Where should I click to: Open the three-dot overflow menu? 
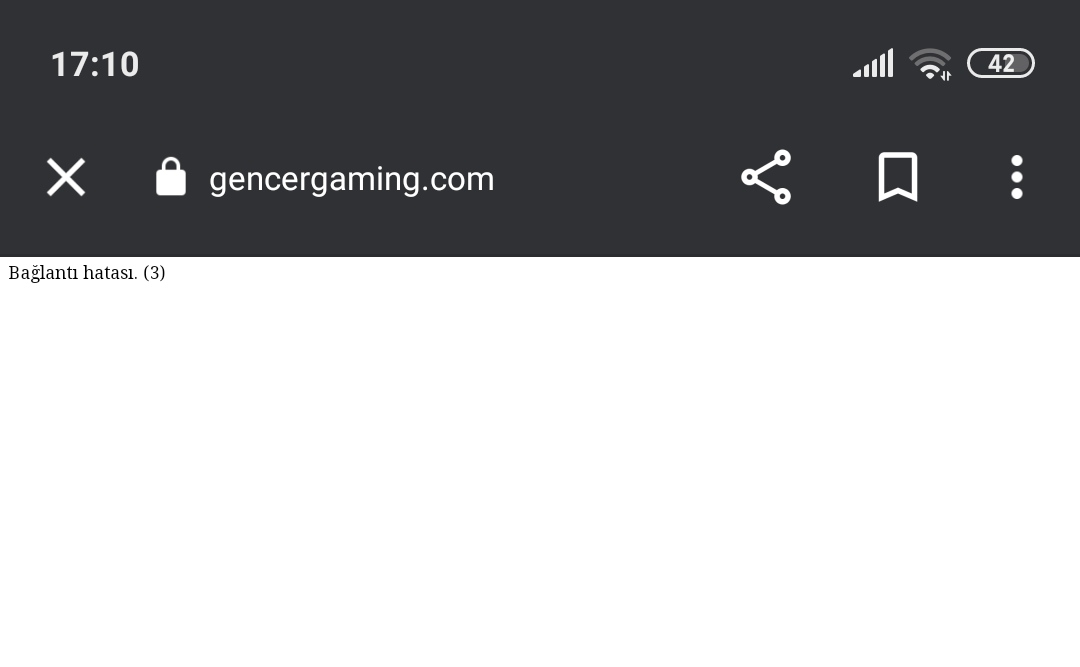tap(1016, 178)
